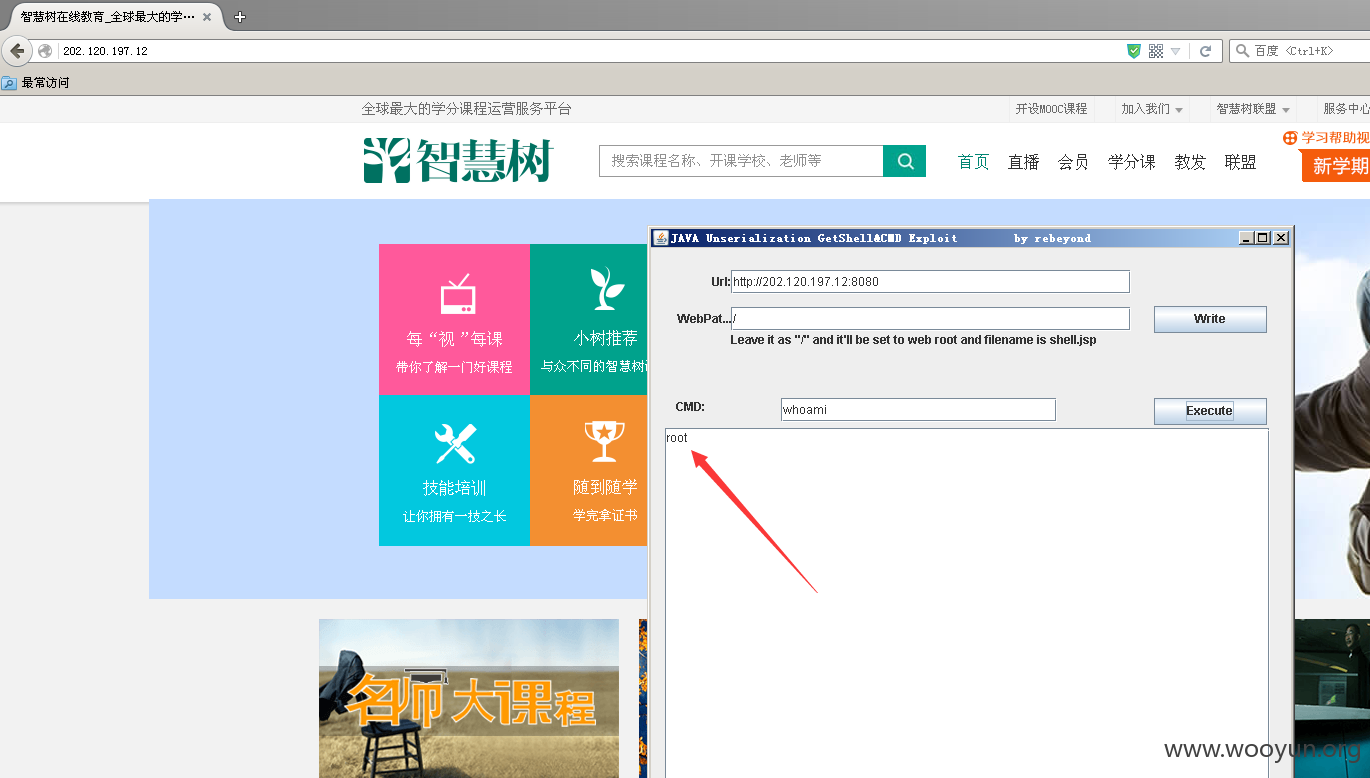Click the Baidu search magnifier icon

(1243, 51)
